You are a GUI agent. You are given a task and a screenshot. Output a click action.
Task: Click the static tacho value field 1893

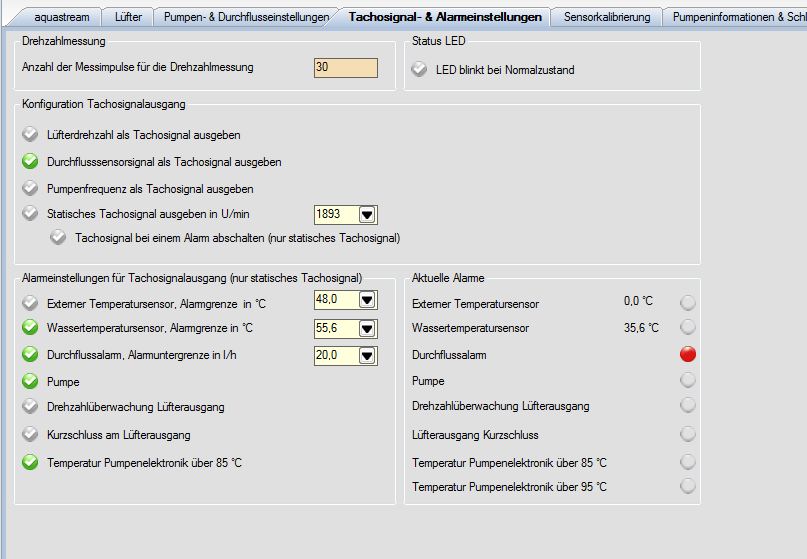[336, 215]
